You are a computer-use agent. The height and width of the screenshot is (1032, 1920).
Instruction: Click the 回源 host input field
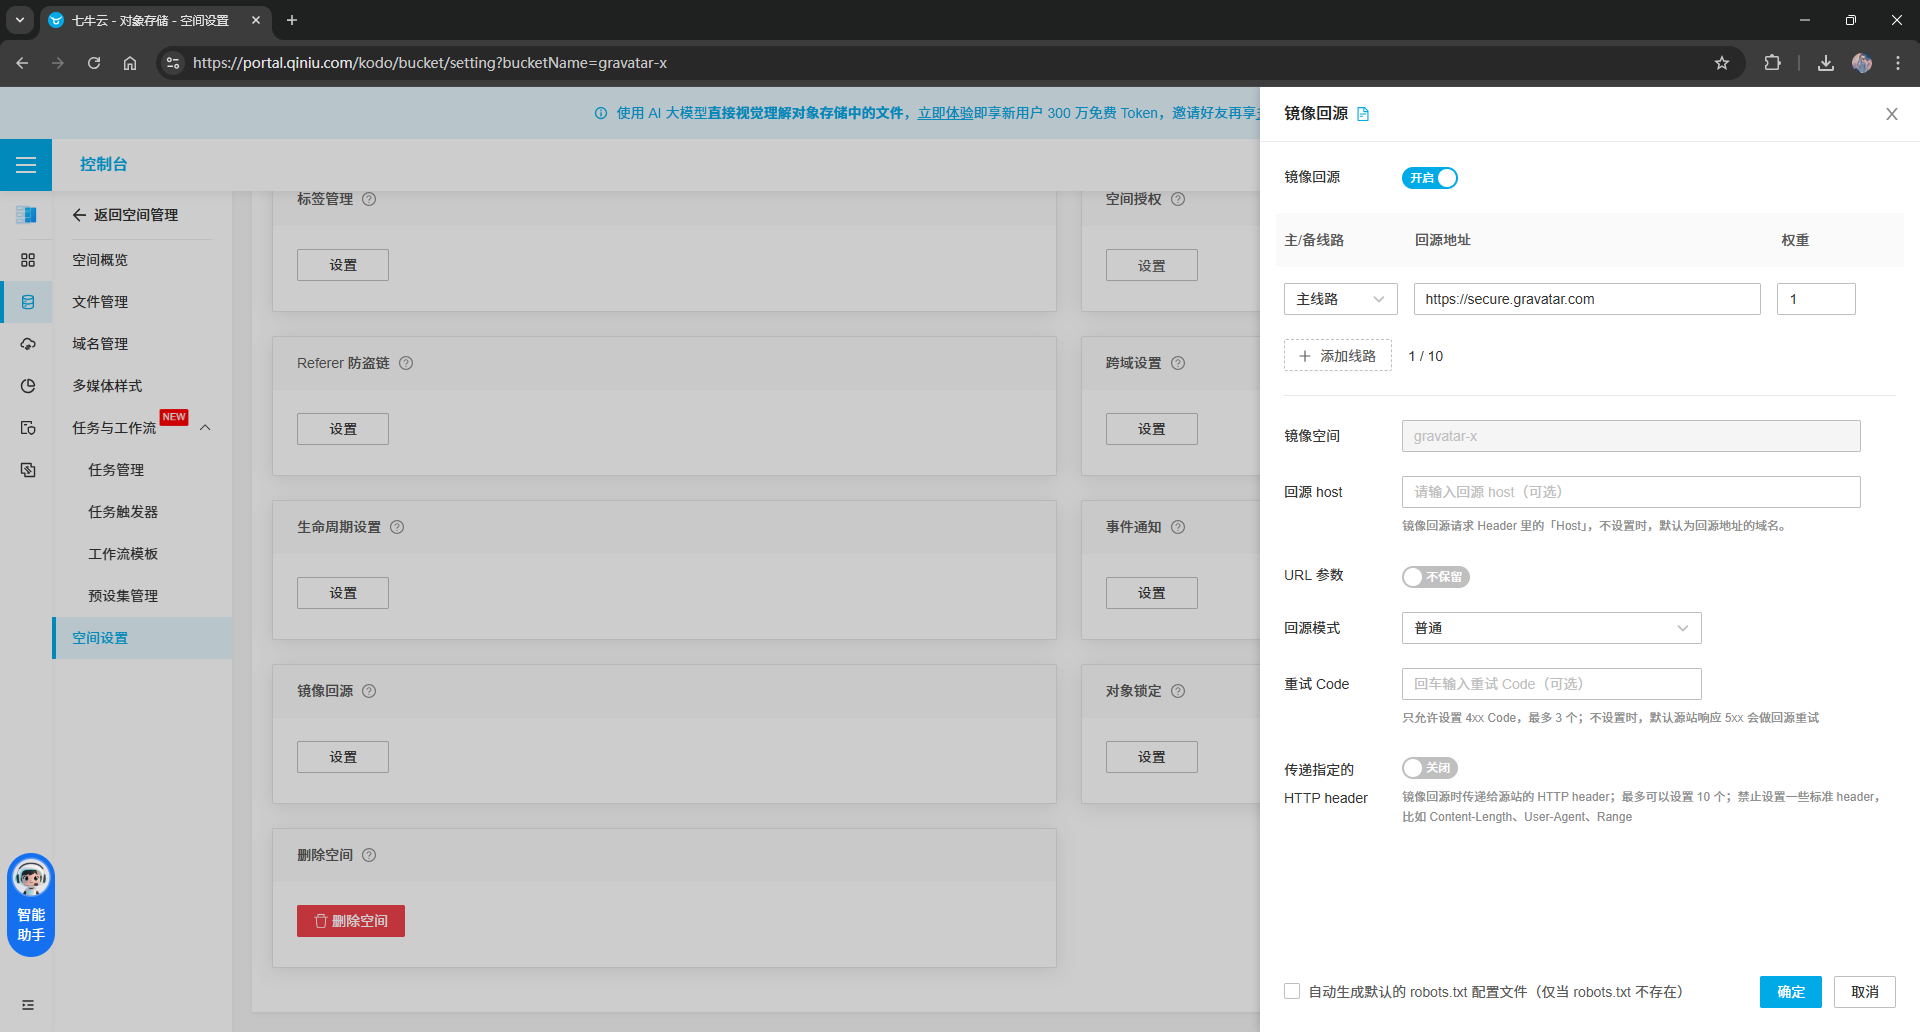coord(1630,492)
